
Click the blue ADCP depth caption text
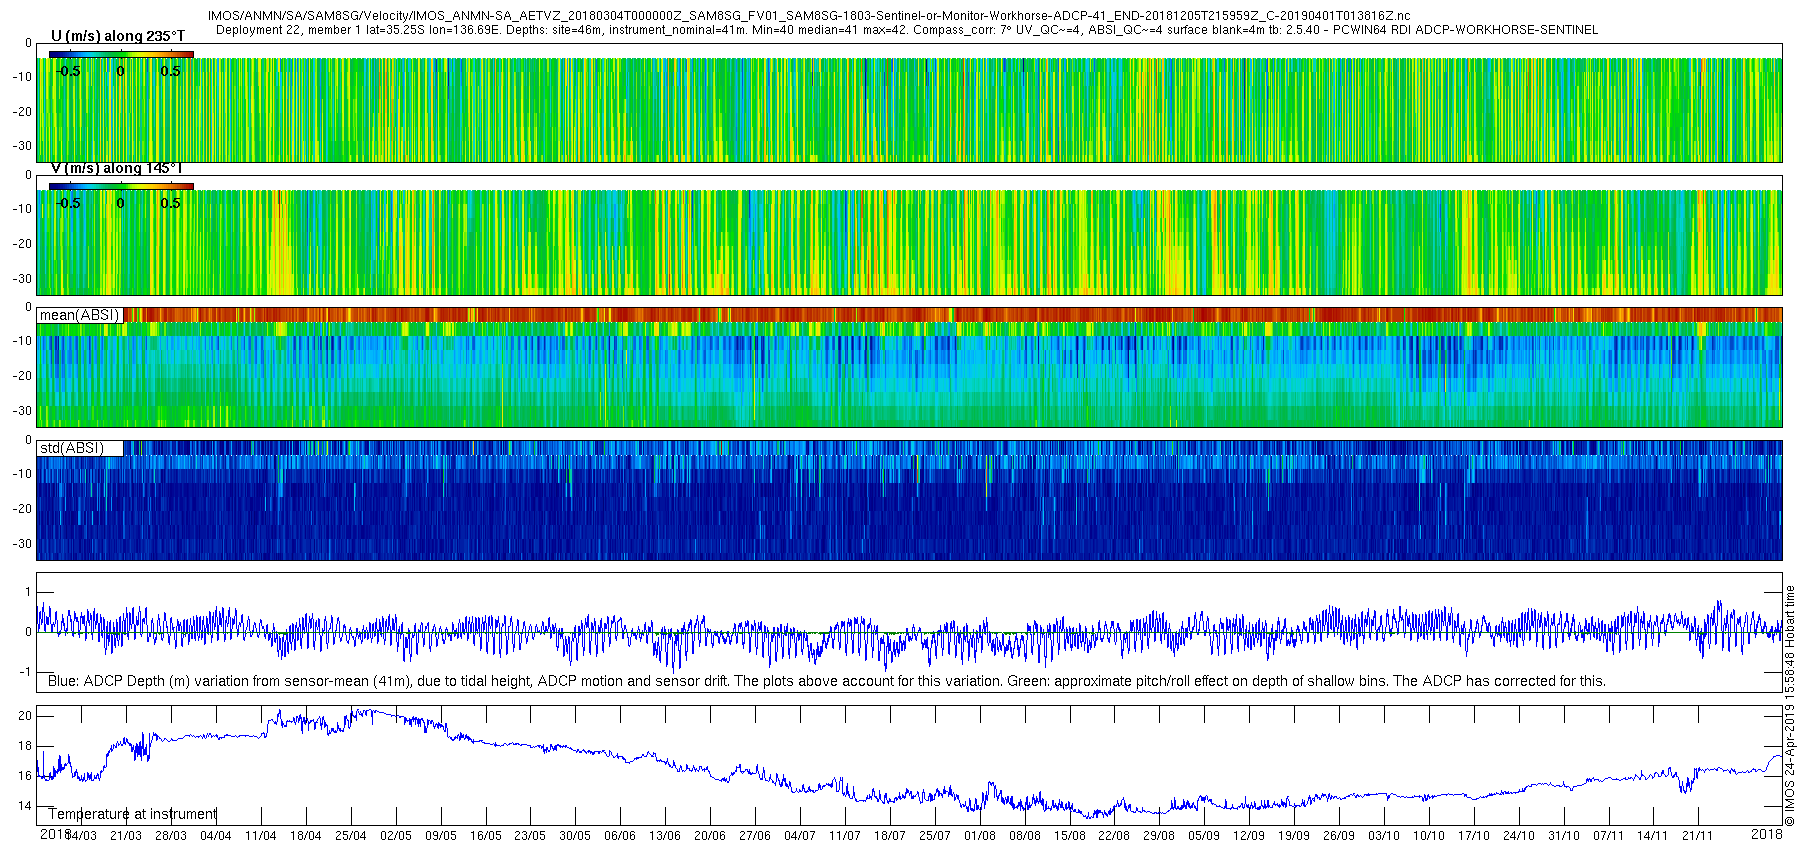[x=826, y=681]
